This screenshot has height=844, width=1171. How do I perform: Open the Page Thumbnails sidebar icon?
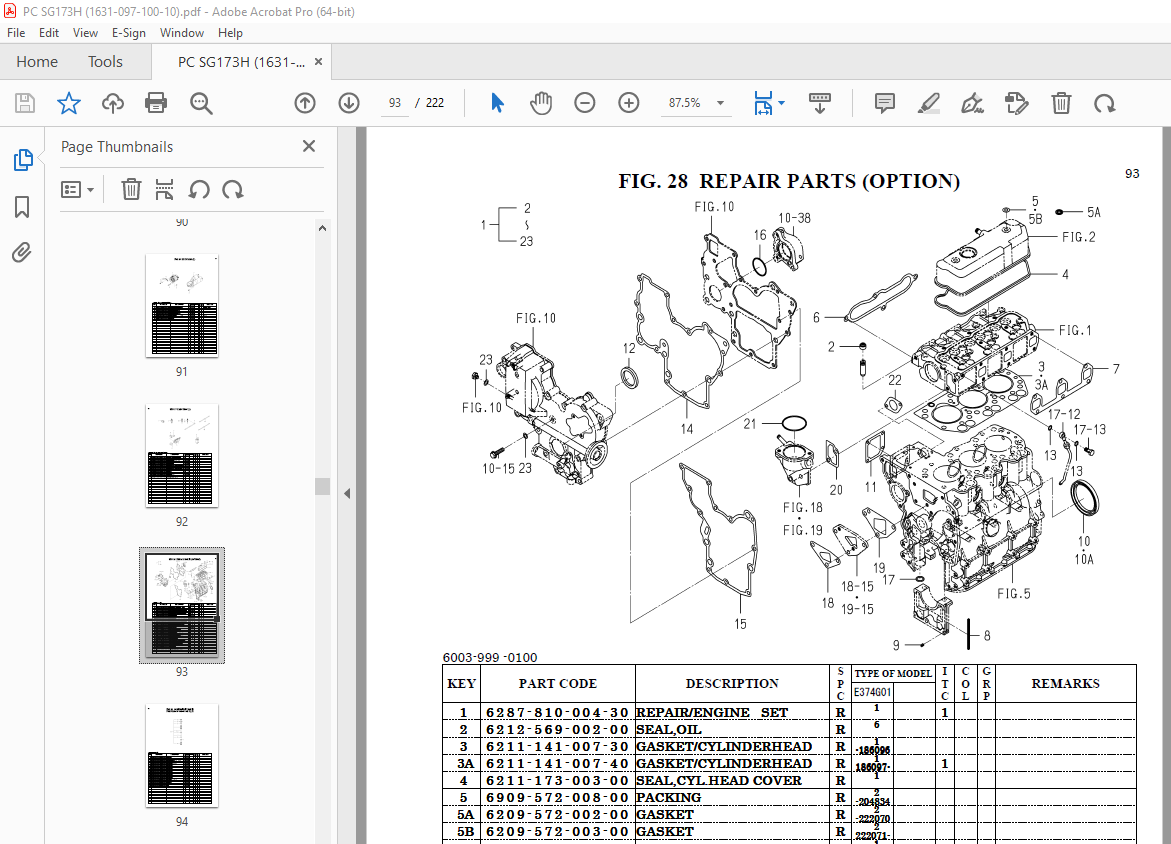point(22,160)
